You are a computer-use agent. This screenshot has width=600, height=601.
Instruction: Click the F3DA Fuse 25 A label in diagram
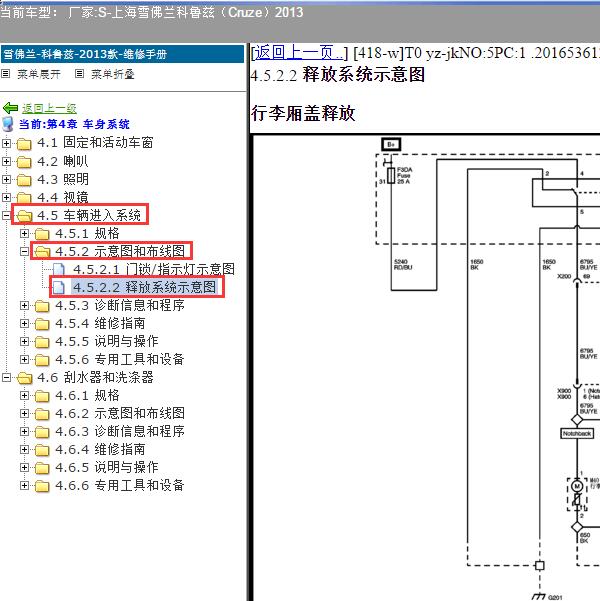pyautogui.click(x=404, y=176)
